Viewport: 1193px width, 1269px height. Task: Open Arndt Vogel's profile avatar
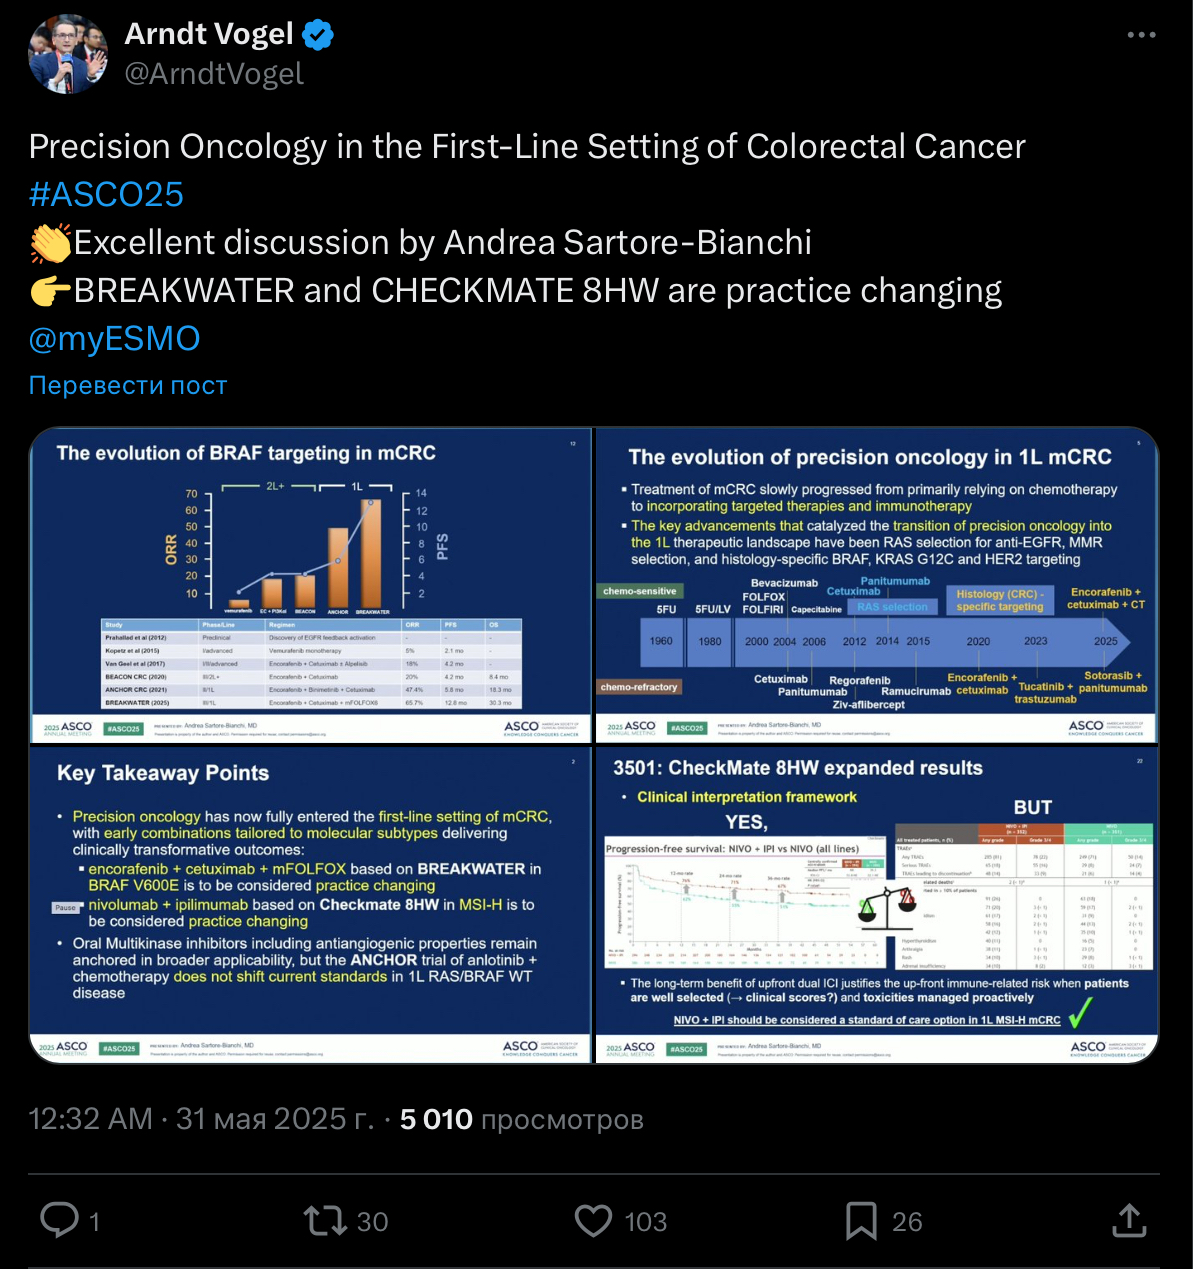click(67, 53)
